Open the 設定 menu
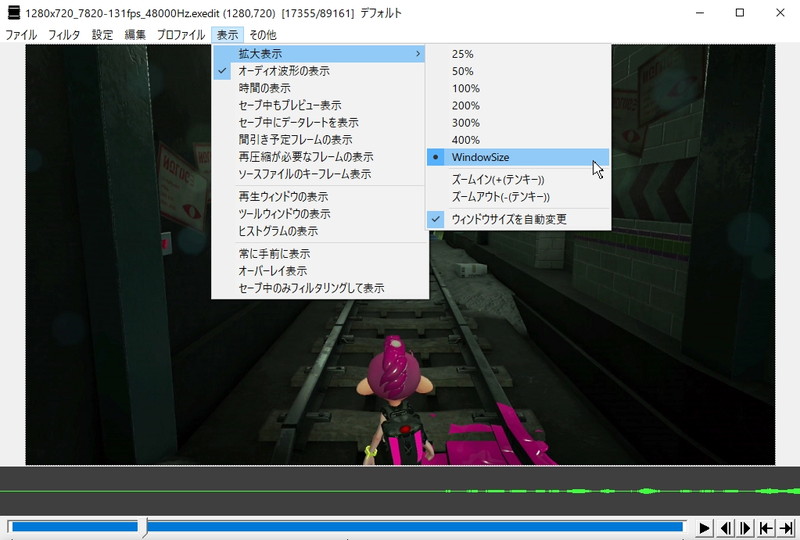The height and width of the screenshot is (540, 800). point(102,35)
